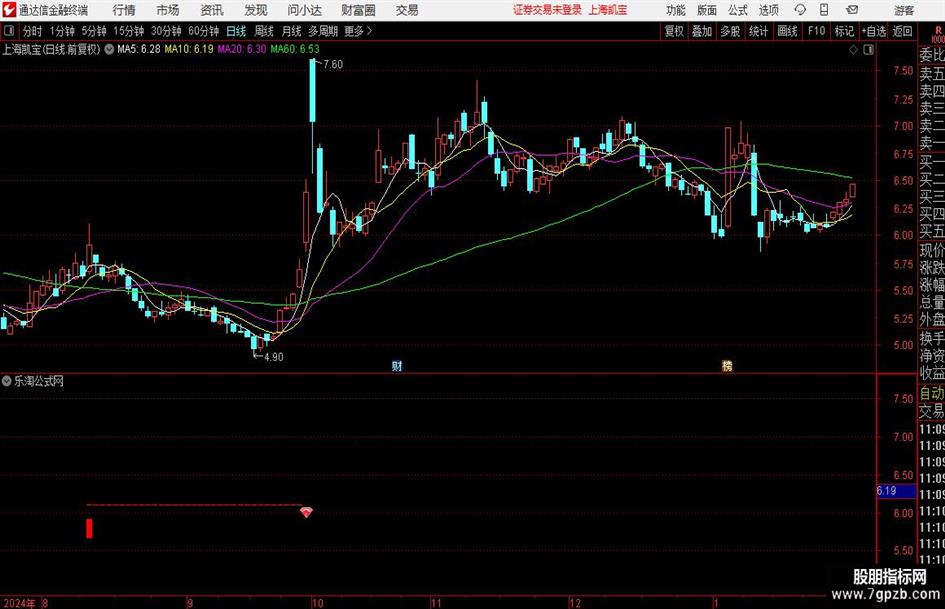Open the 问小达 menu
The image size is (945, 609).
click(x=304, y=10)
